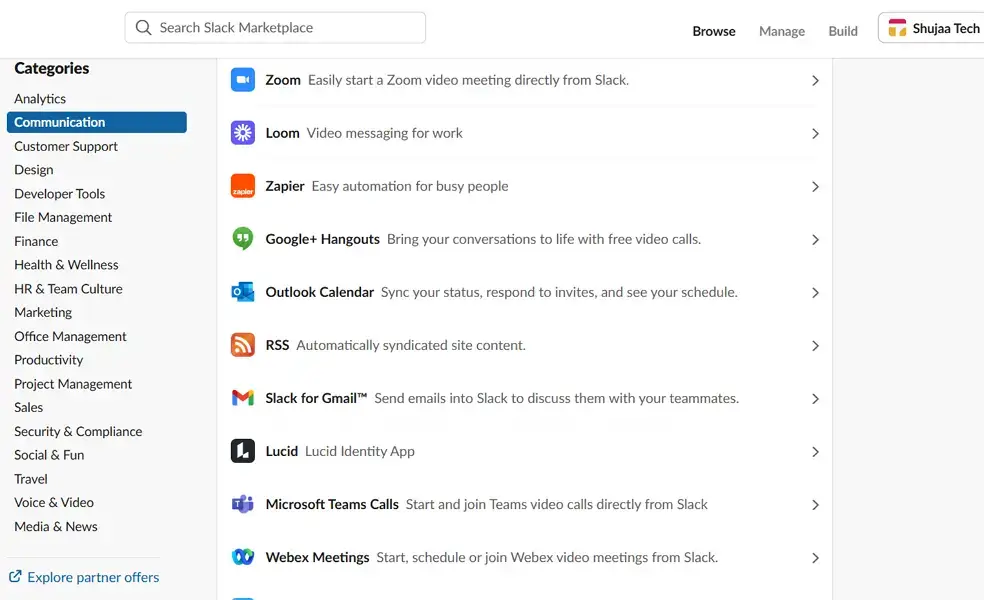The image size is (984, 600).
Task: Select the Design category
Action: click(34, 169)
